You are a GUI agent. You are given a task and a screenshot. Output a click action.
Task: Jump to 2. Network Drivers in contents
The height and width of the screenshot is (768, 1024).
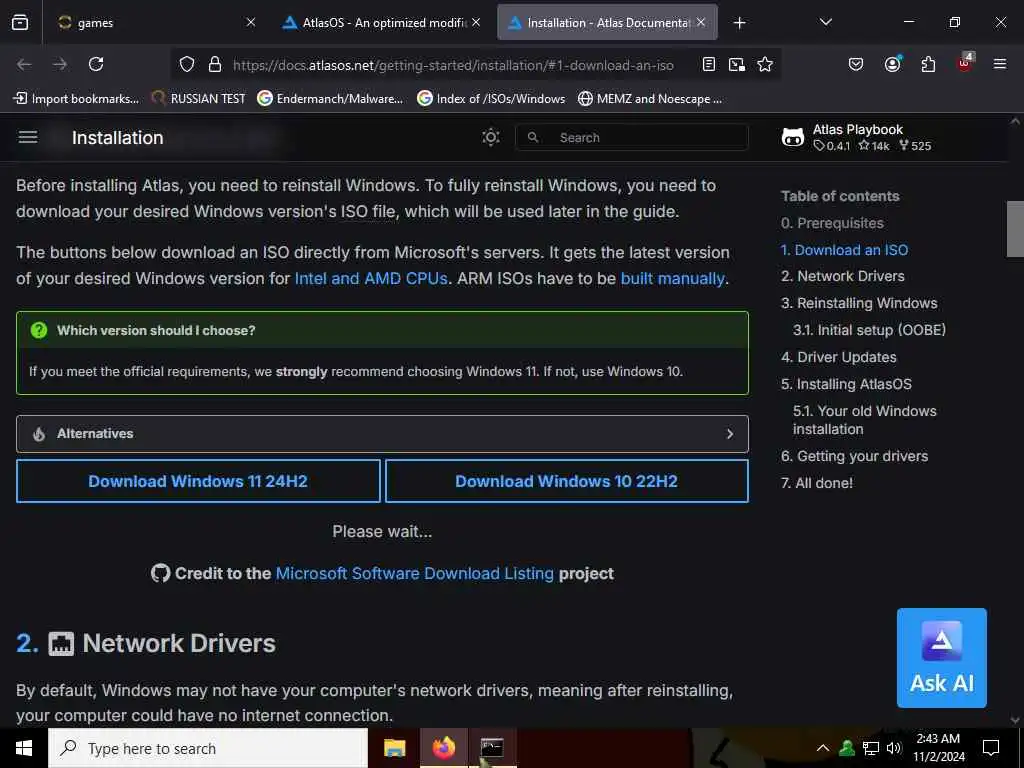coord(842,276)
